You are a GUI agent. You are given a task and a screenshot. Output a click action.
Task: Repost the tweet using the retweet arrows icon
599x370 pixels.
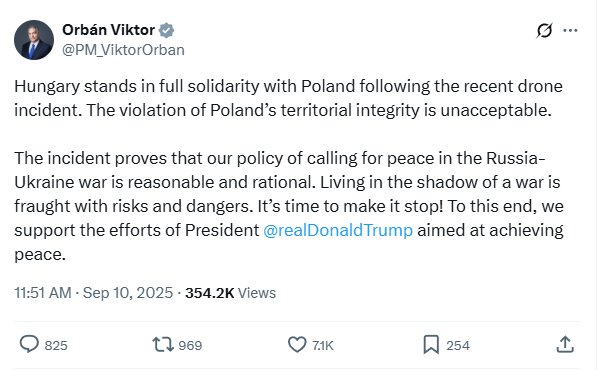163,344
